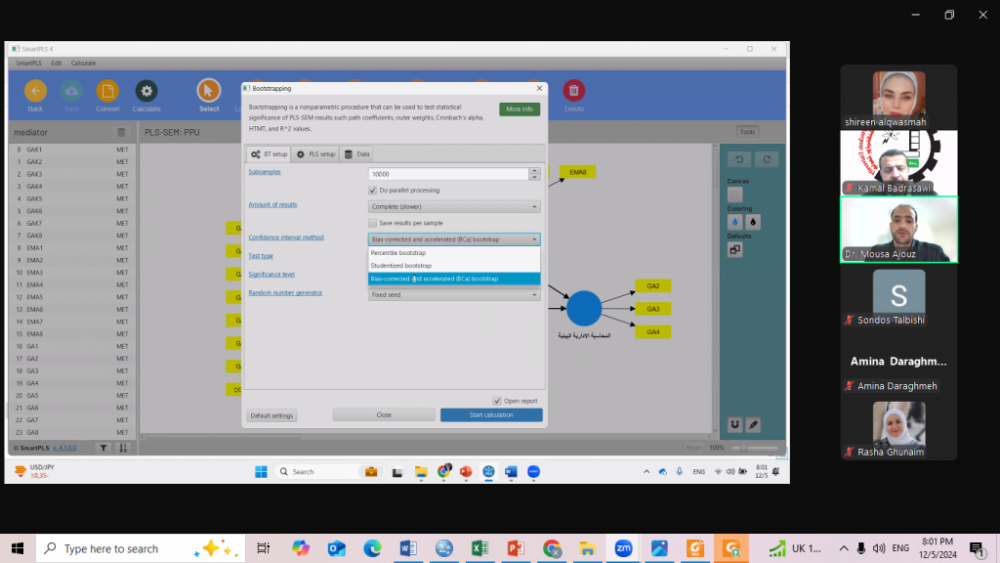This screenshot has height=563, width=1000.
Task: Click the Tools button above the right panel
Action: pos(747,132)
